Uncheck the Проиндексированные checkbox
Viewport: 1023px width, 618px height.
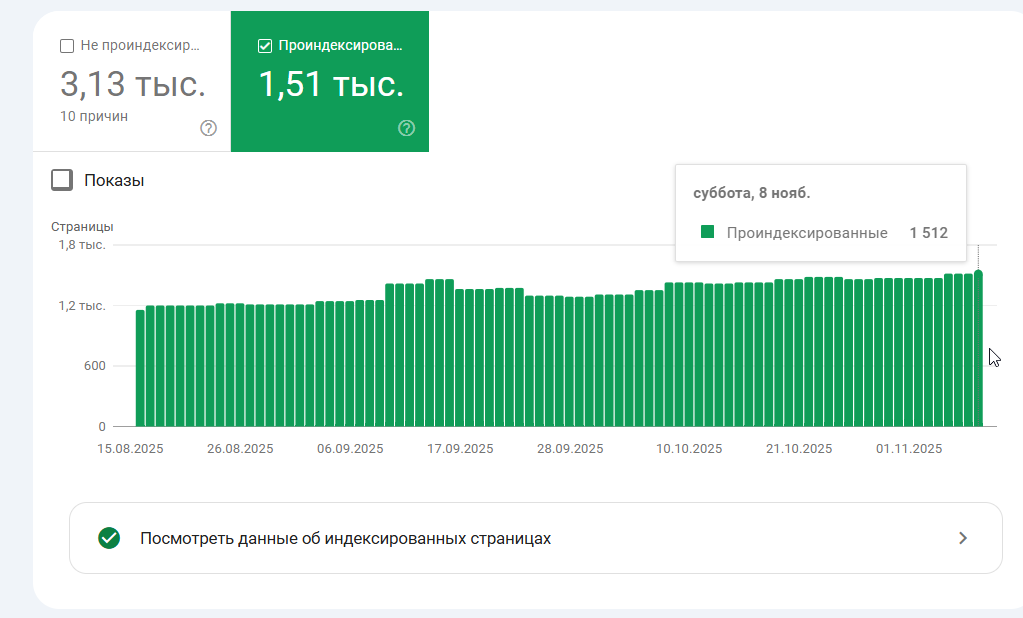(x=265, y=46)
